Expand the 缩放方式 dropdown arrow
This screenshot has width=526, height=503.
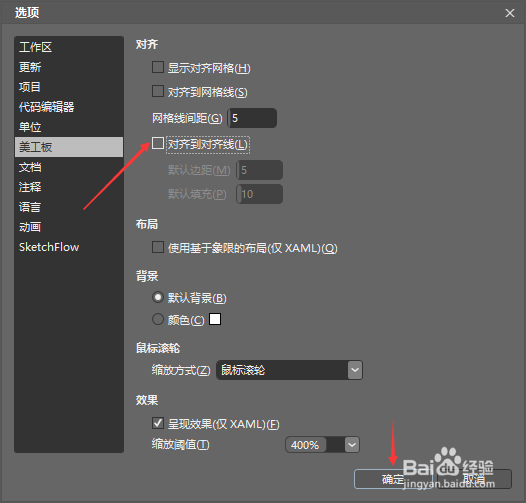tap(355, 370)
